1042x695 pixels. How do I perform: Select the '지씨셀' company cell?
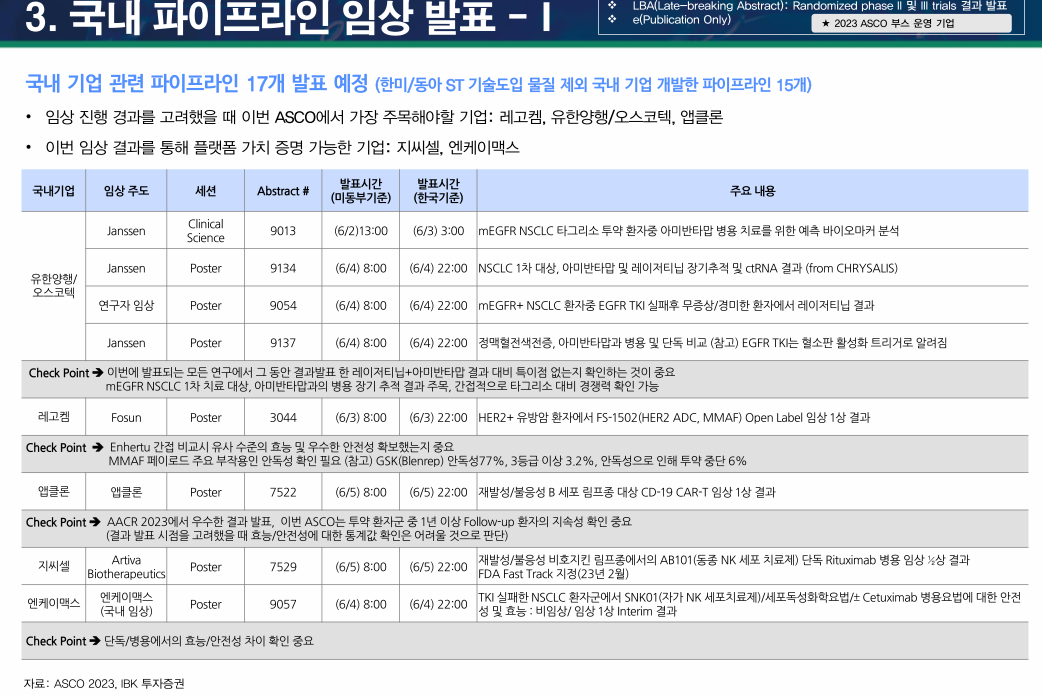tap(53, 566)
